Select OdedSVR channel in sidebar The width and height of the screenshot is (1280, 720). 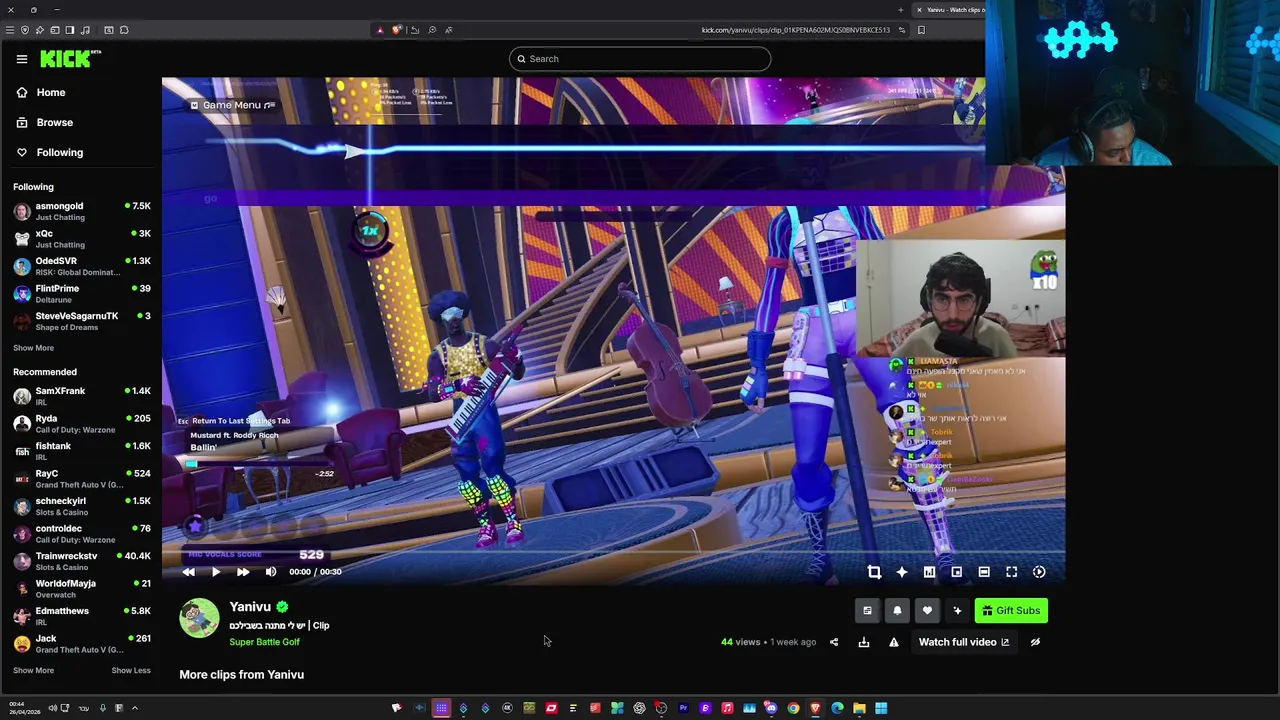[81, 266]
